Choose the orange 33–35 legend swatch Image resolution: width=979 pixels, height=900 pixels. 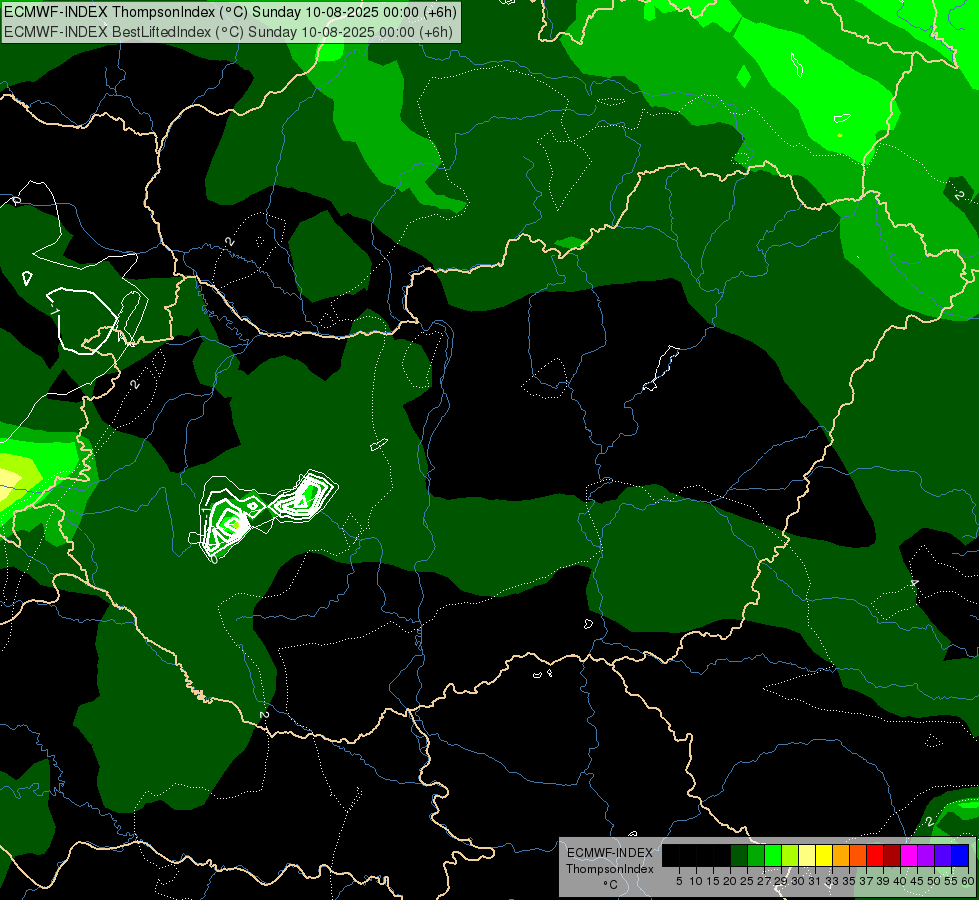click(841, 855)
